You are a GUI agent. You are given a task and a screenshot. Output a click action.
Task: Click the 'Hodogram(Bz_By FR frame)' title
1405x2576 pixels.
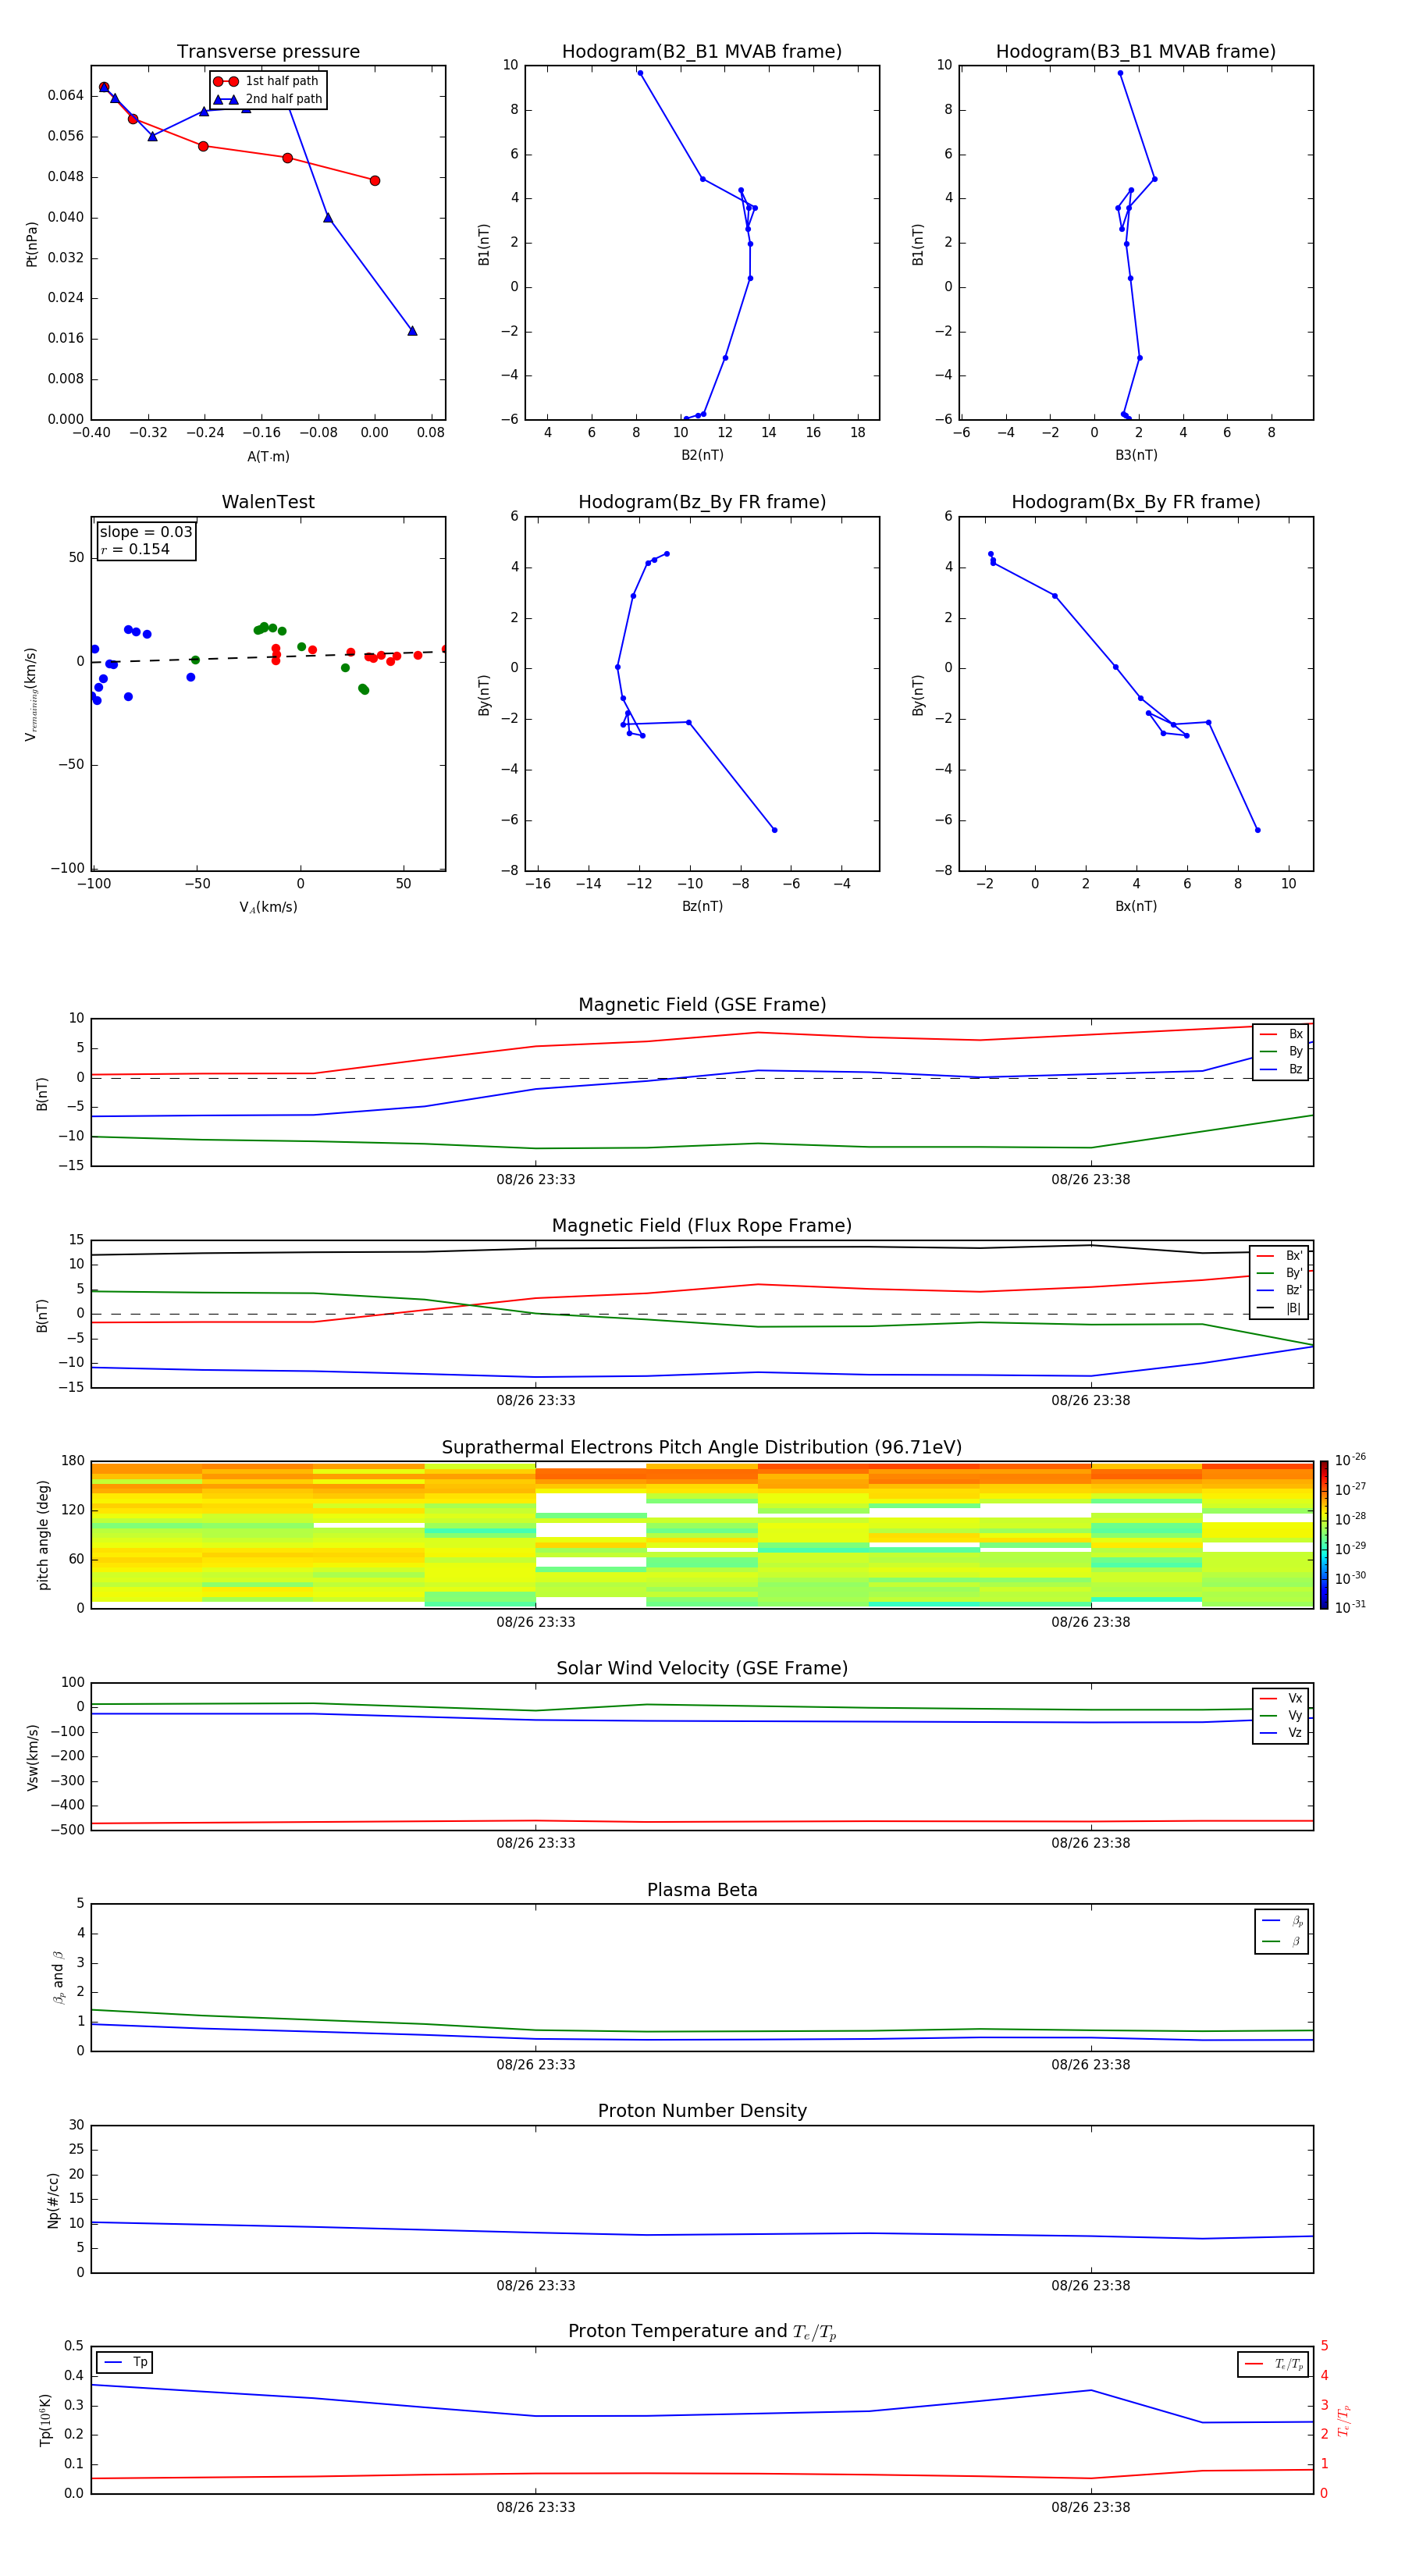(x=702, y=502)
